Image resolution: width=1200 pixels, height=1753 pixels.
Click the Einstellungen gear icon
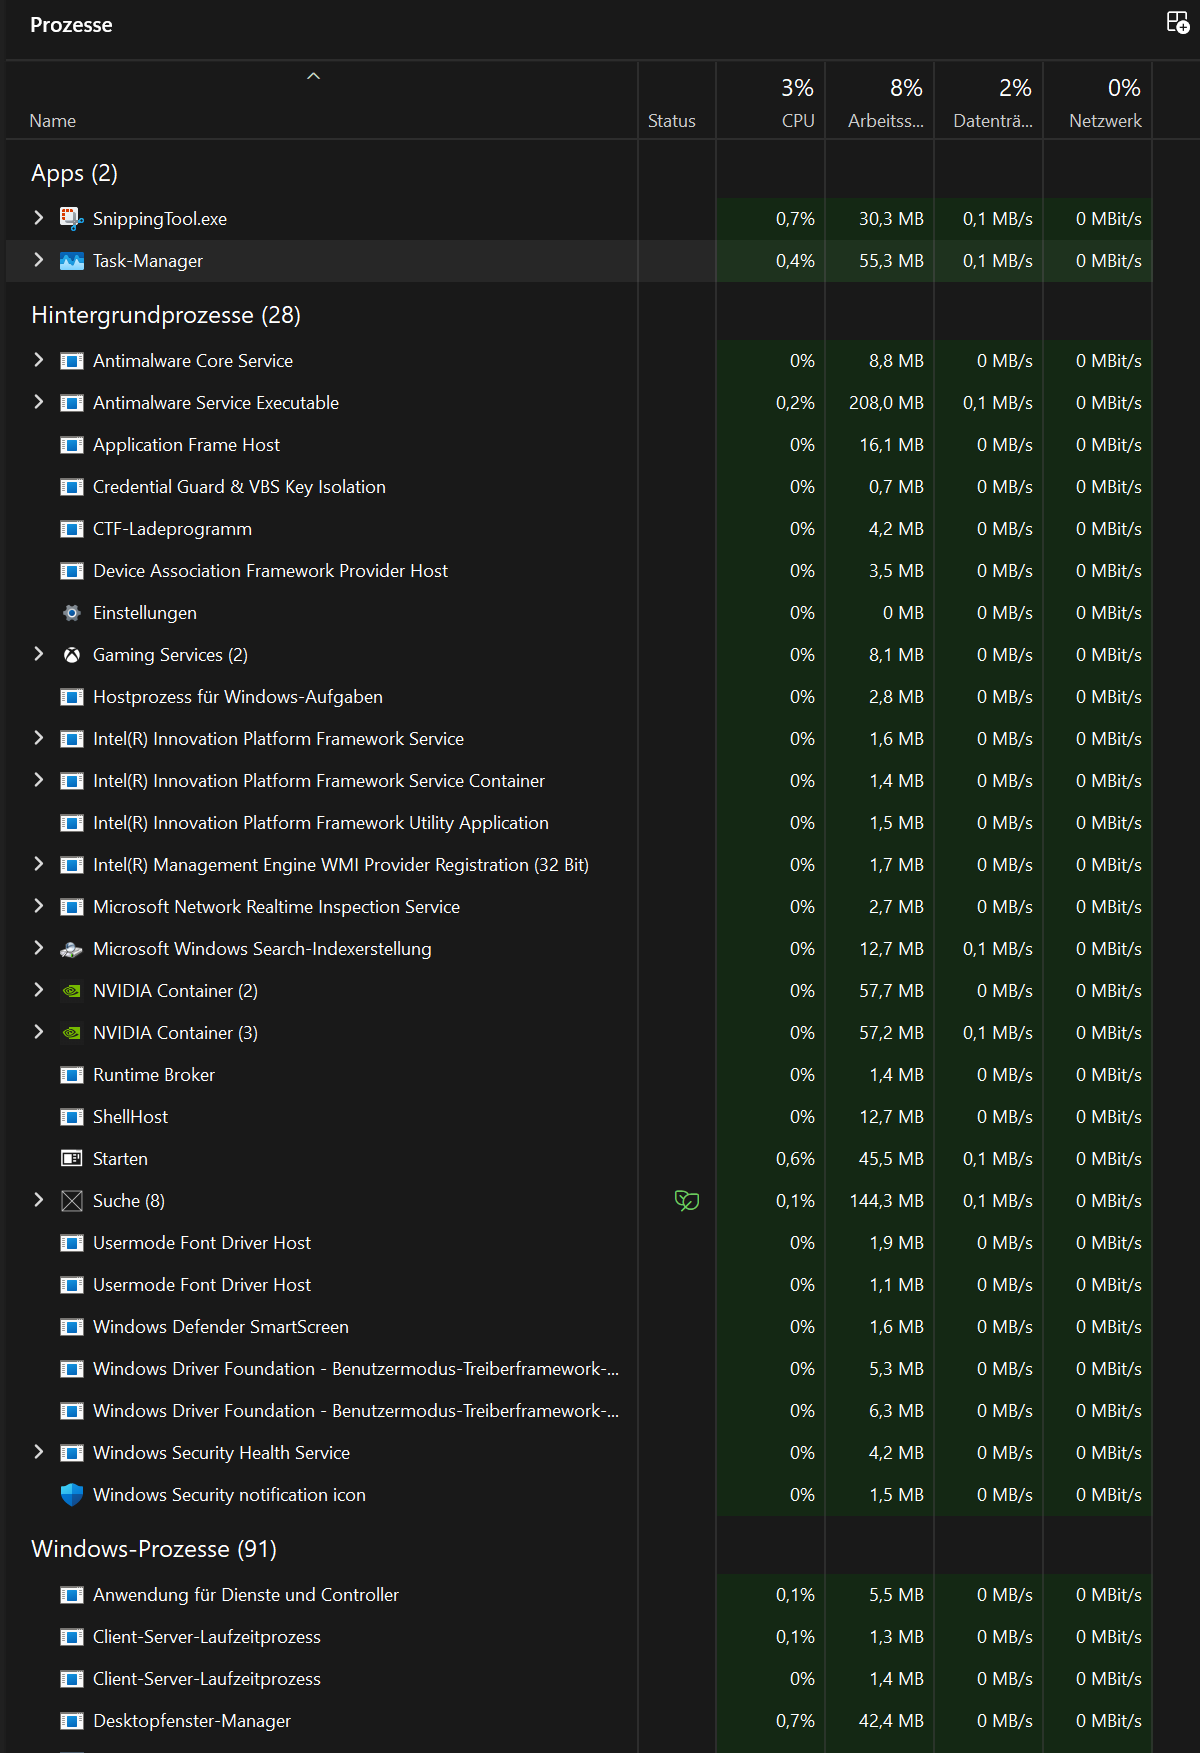[71, 613]
